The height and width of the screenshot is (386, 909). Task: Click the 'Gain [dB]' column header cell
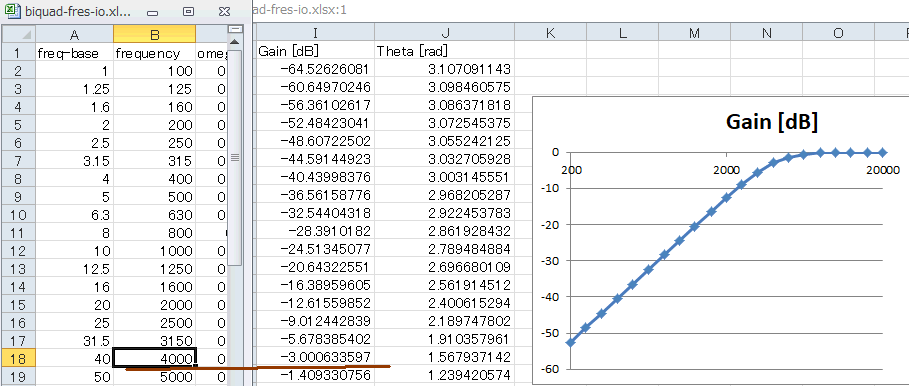pos(315,51)
